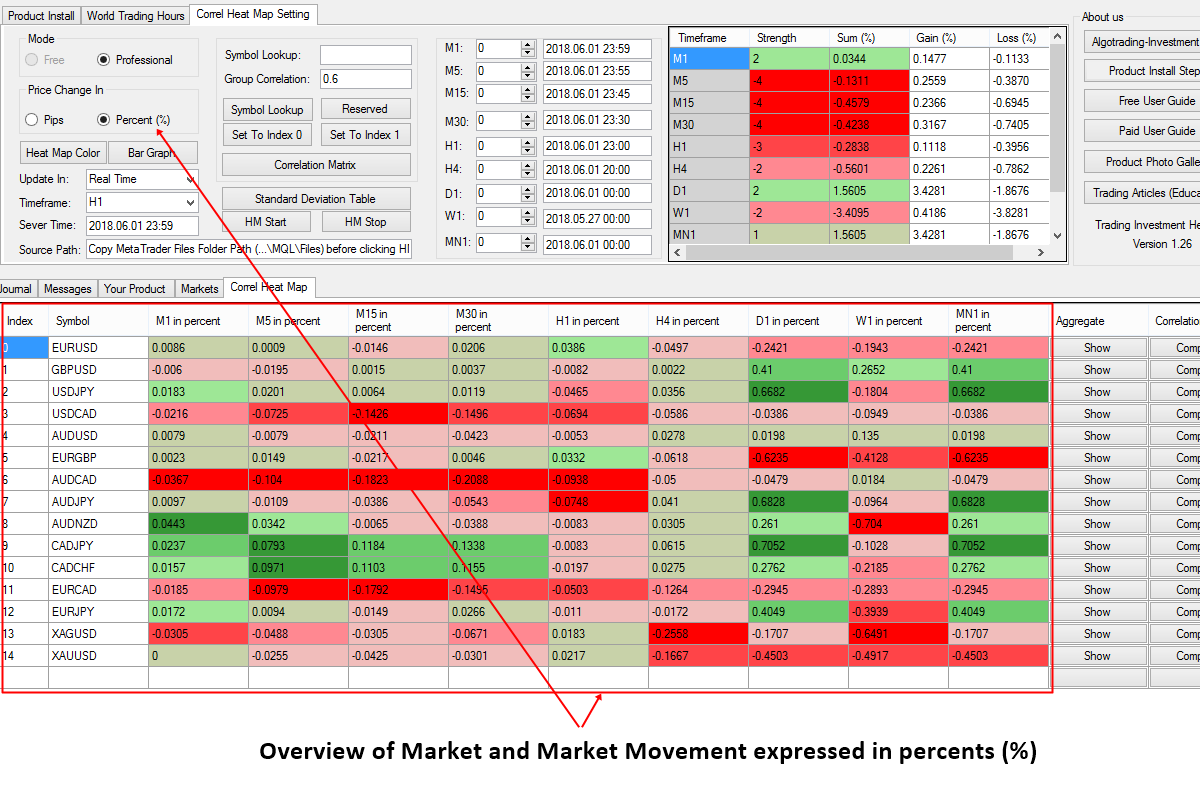
Task: Click the HM Stop button
Action: pos(366,221)
